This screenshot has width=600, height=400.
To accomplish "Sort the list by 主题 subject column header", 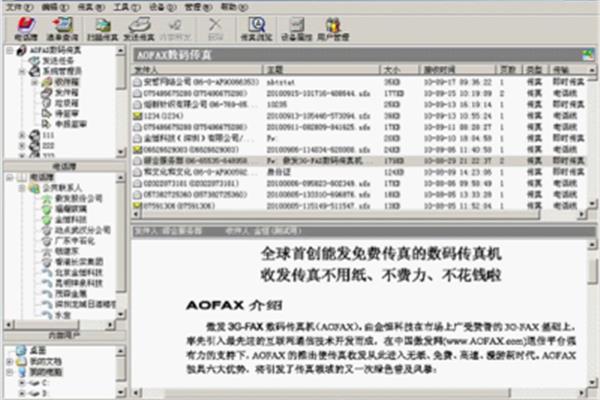I will (x=321, y=70).
